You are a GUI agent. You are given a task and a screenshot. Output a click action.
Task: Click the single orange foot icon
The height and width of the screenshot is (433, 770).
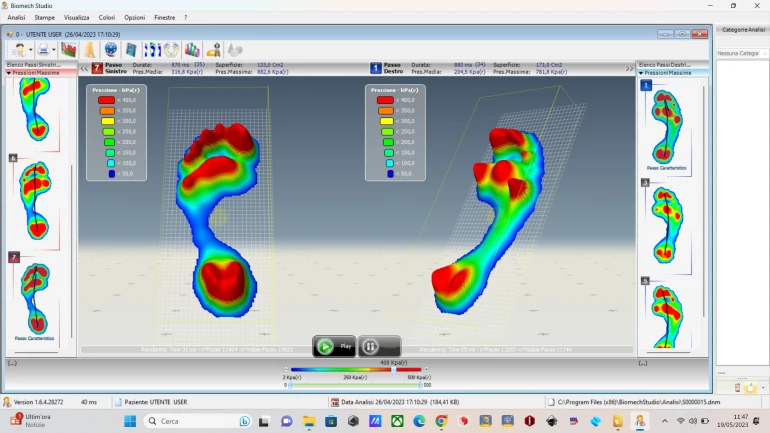click(x=90, y=49)
